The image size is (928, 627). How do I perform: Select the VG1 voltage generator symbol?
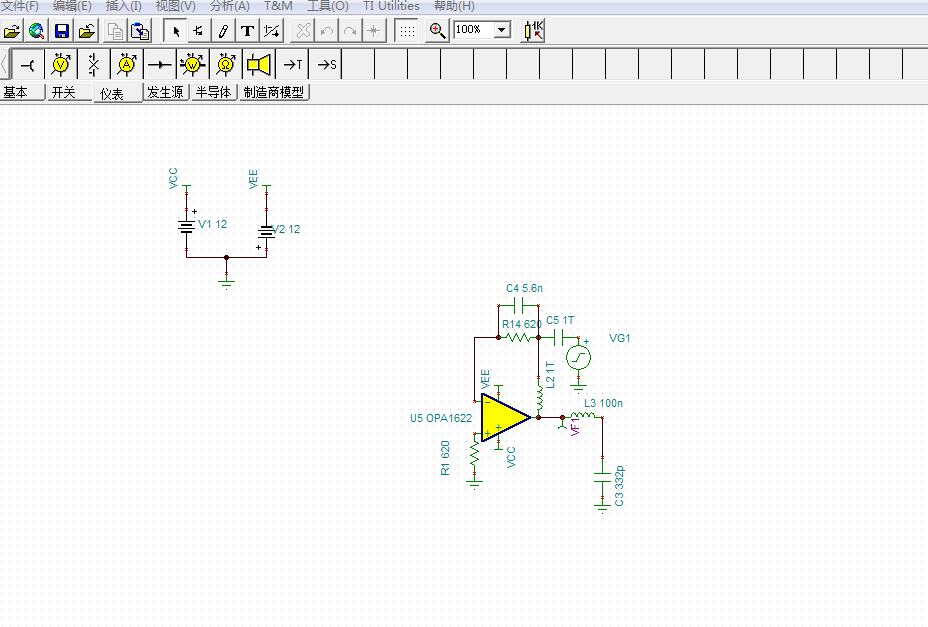[578, 357]
